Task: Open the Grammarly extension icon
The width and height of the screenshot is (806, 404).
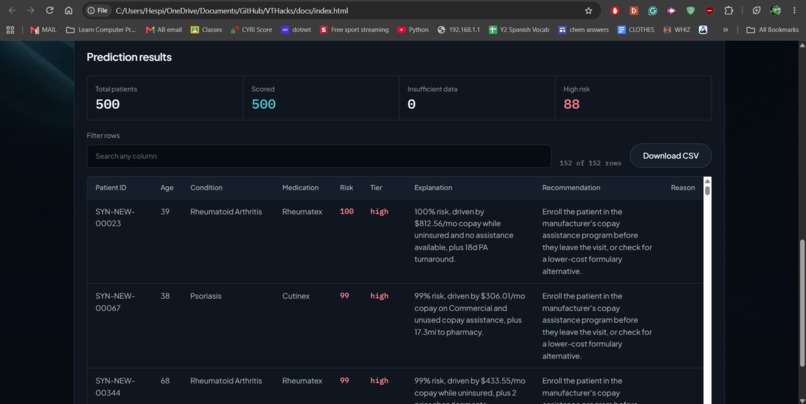Action: click(x=652, y=10)
